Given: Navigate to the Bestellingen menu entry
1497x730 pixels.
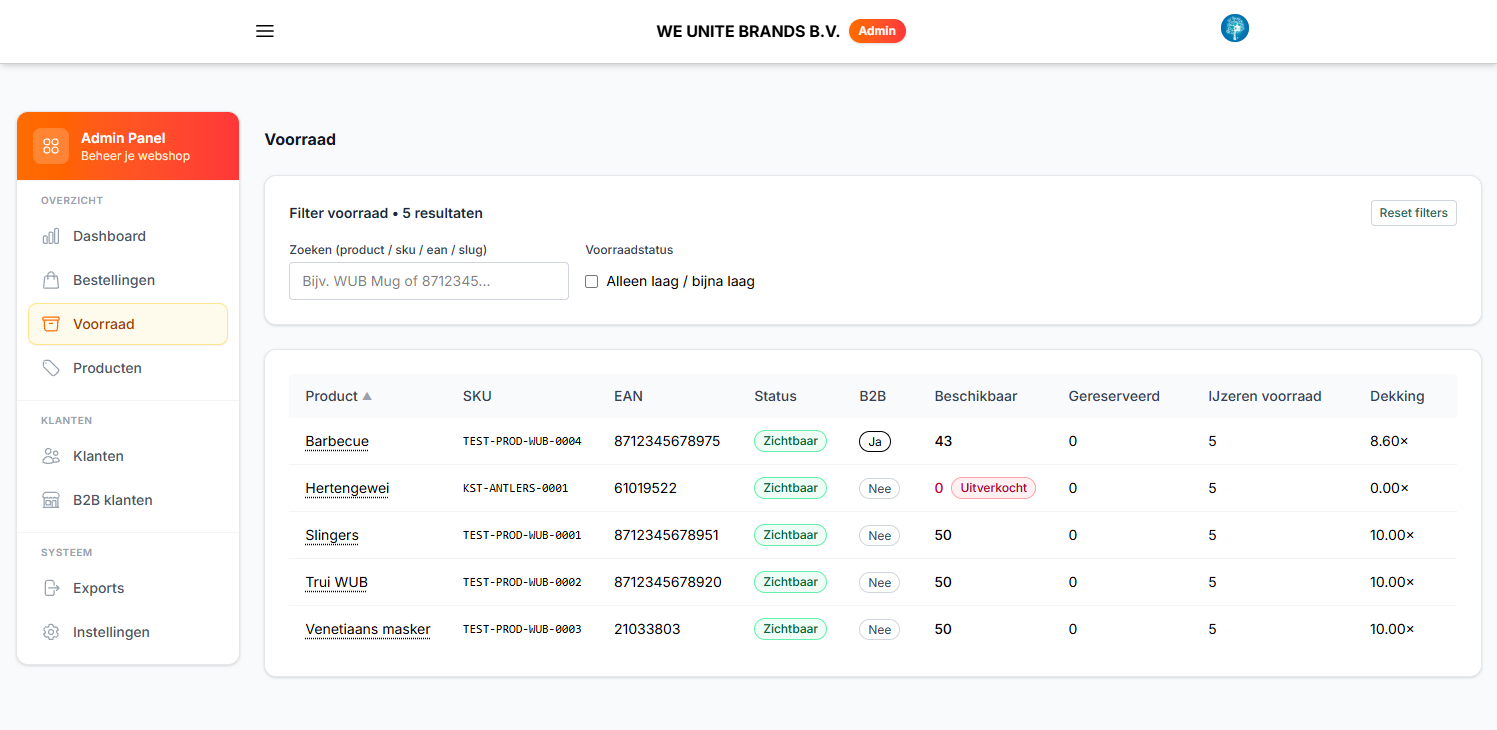Looking at the screenshot, I should click(114, 280).
